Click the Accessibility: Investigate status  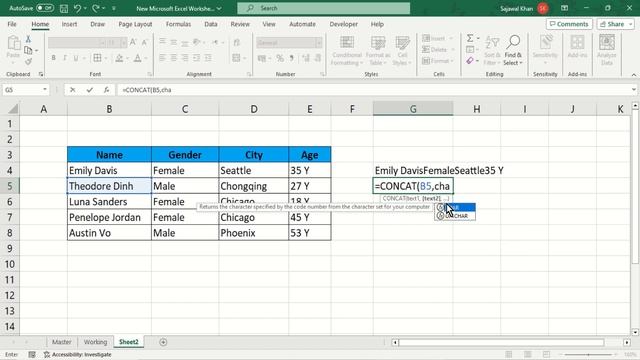[x=78, y=355]
